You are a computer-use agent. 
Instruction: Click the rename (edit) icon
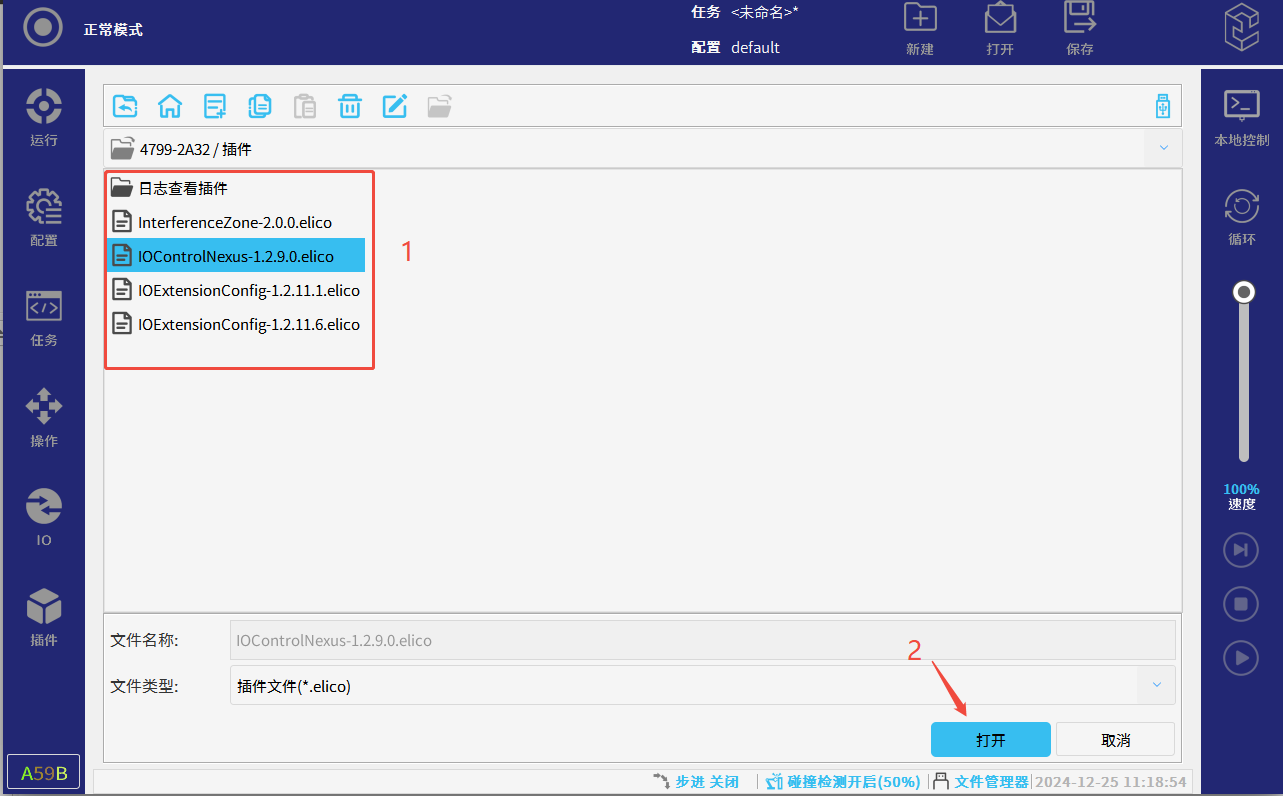(x=395, y=106)
